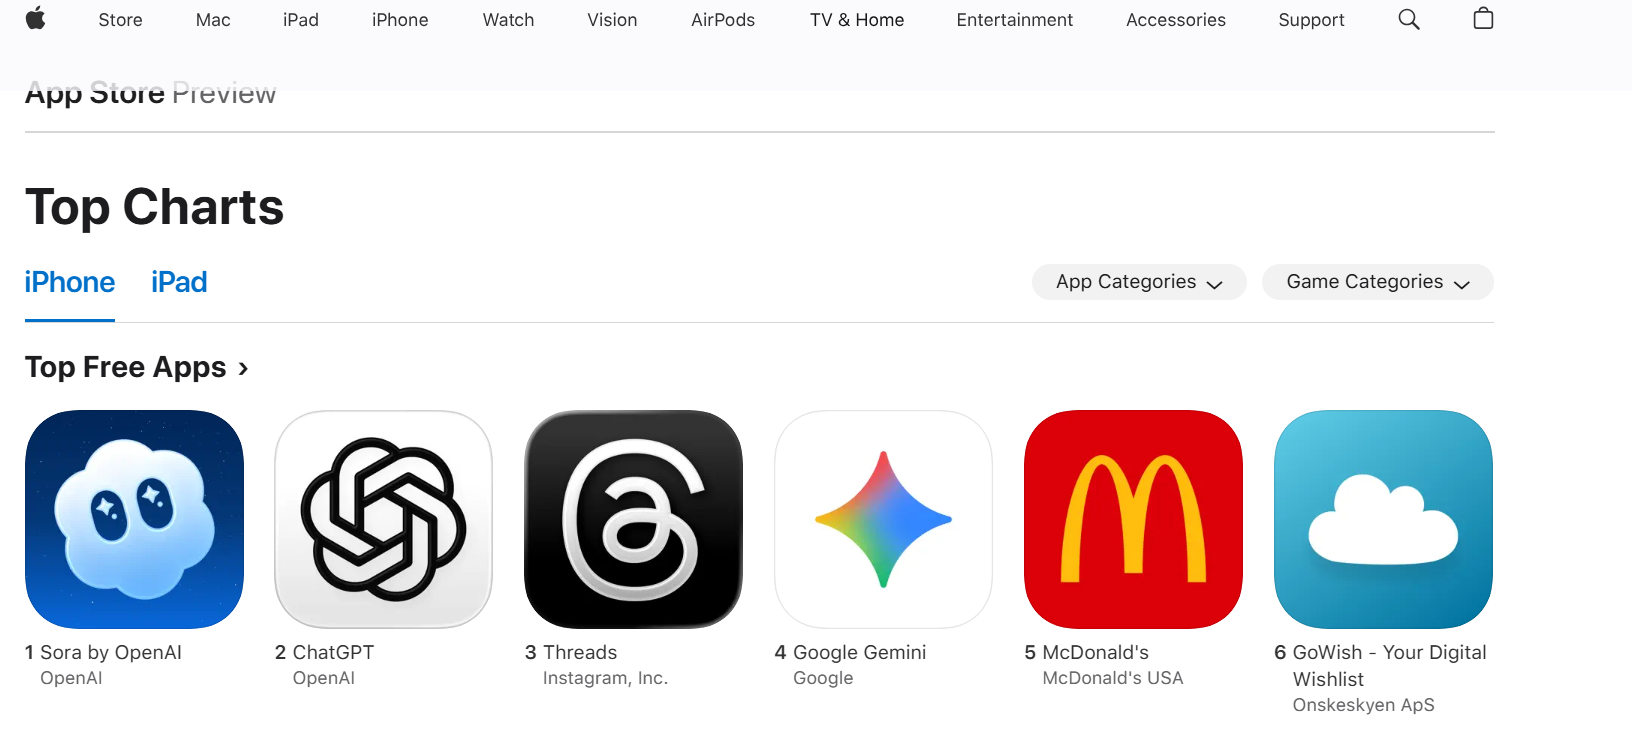Open the ChatGPT app icon
Viewport: 1632px width, 743px height.
click(384, 519)
